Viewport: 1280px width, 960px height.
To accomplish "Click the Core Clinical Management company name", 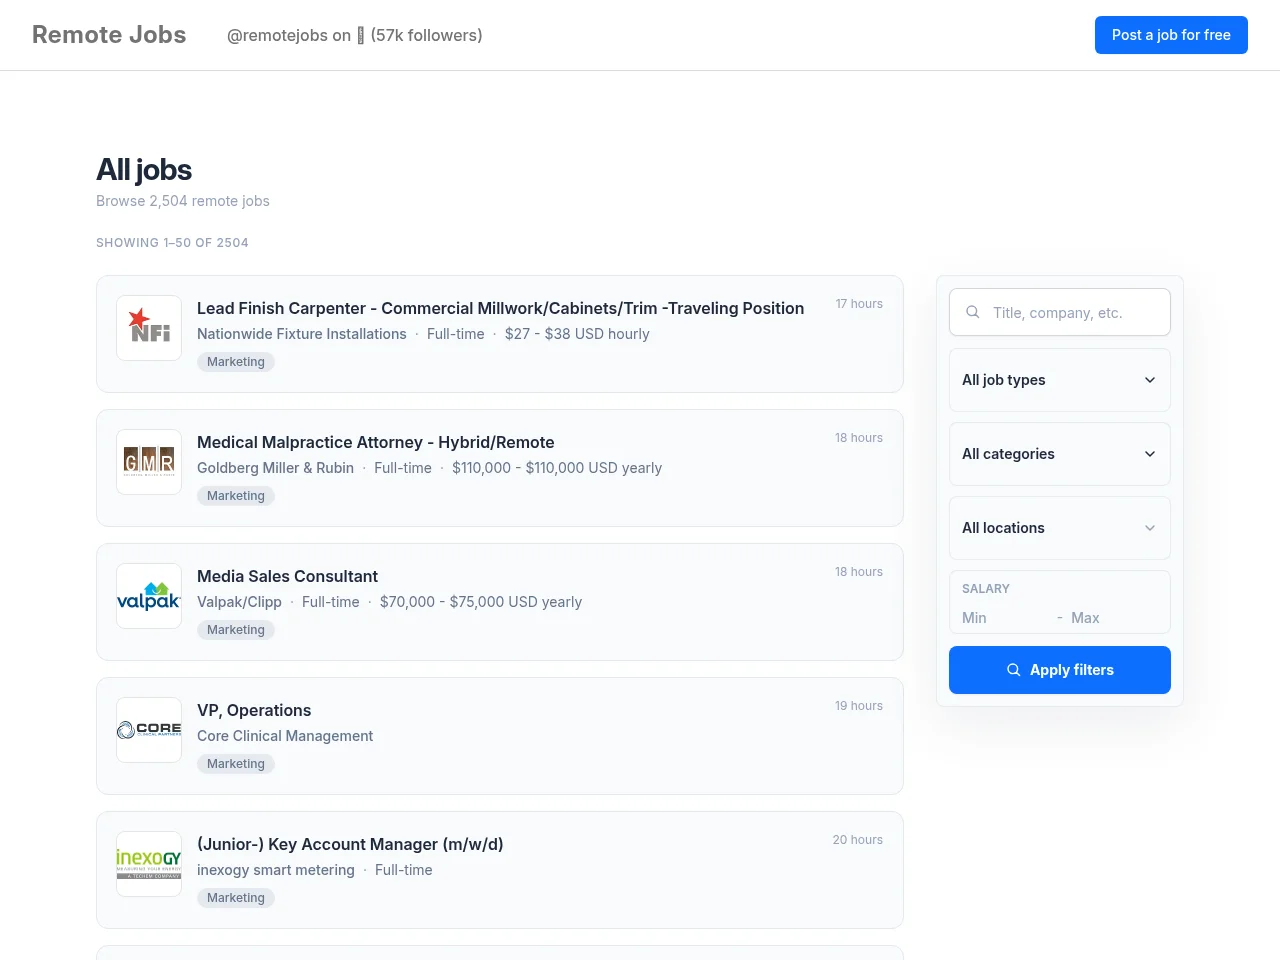I will (x=285, y=736).
